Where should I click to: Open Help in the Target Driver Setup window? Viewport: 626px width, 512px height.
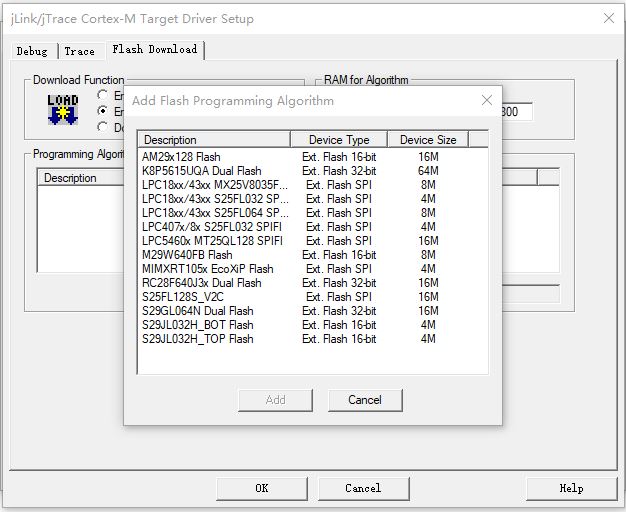click(x=571, y=488)
